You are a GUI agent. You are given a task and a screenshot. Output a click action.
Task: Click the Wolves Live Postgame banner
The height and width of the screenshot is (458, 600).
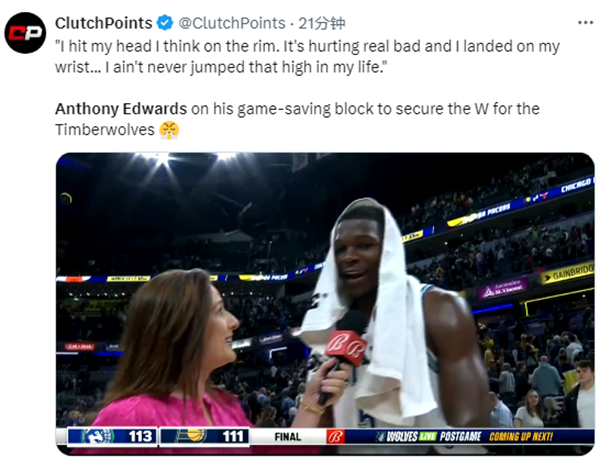429,437
